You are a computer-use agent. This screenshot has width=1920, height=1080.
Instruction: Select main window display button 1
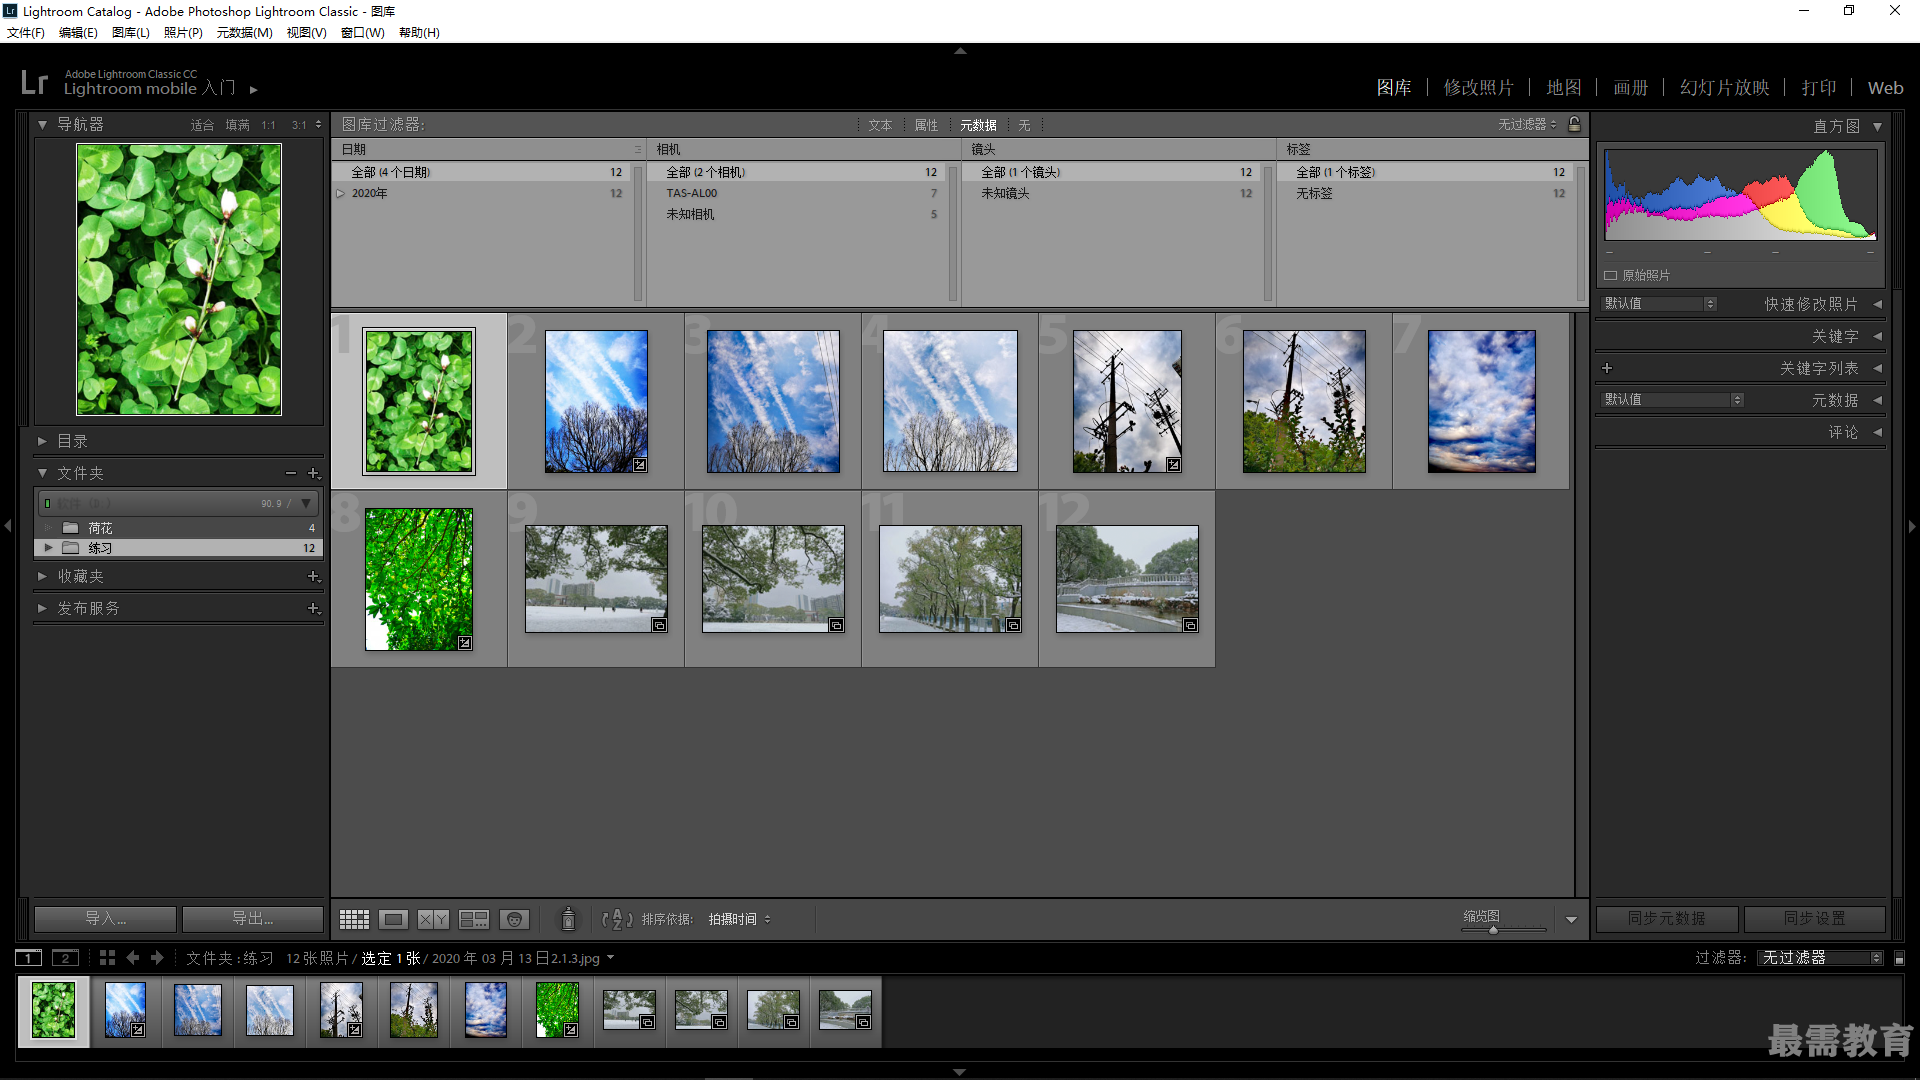coord(29,958)
